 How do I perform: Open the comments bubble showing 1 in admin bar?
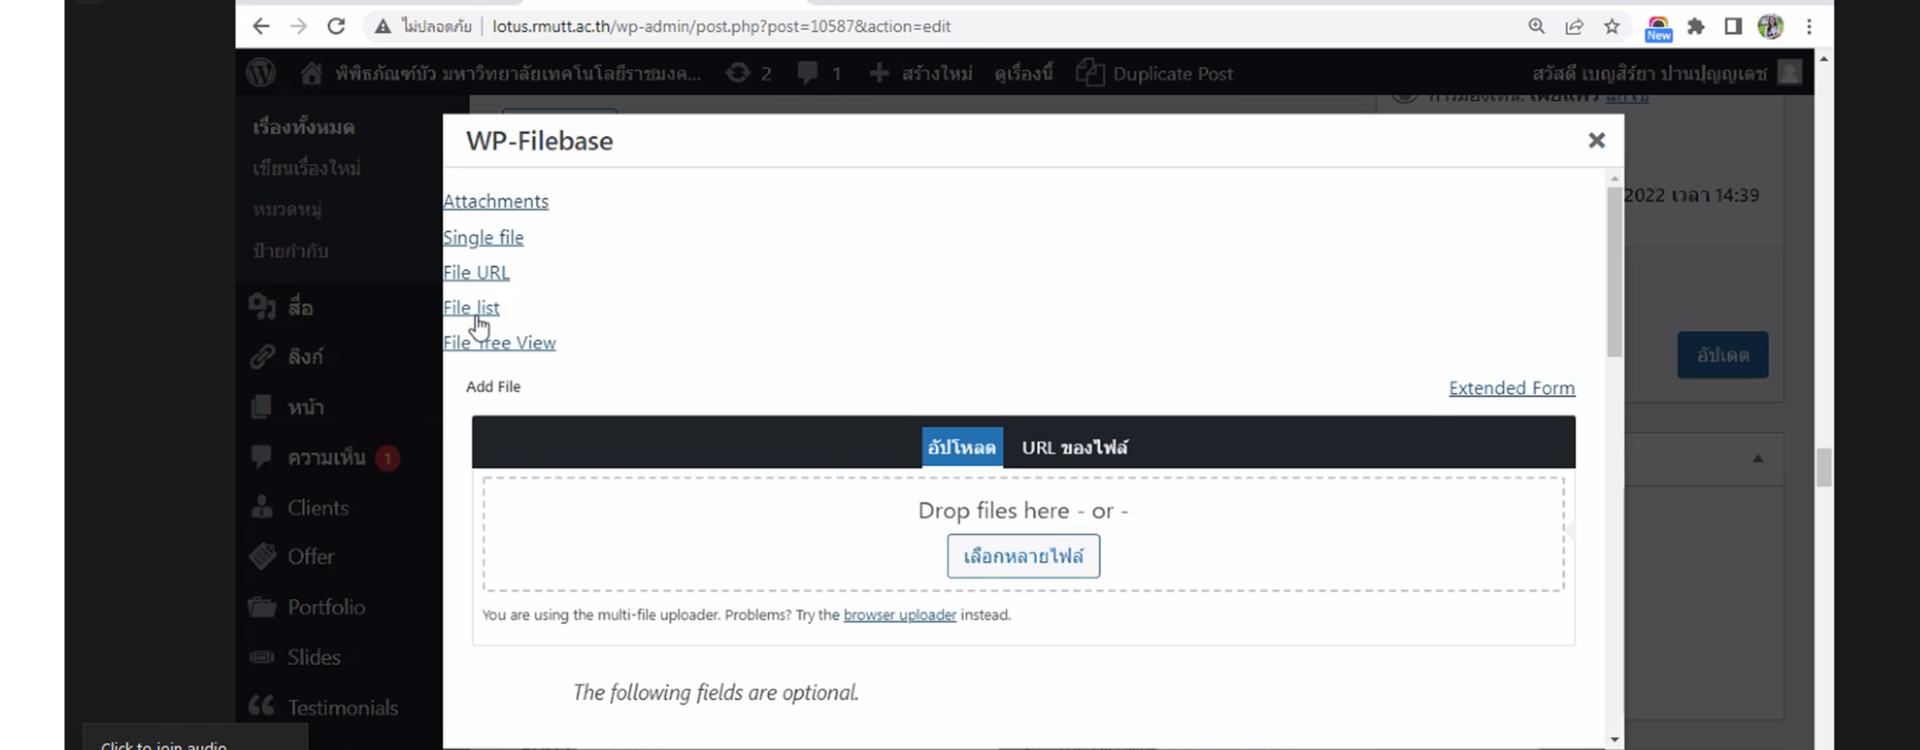(819, 73)
